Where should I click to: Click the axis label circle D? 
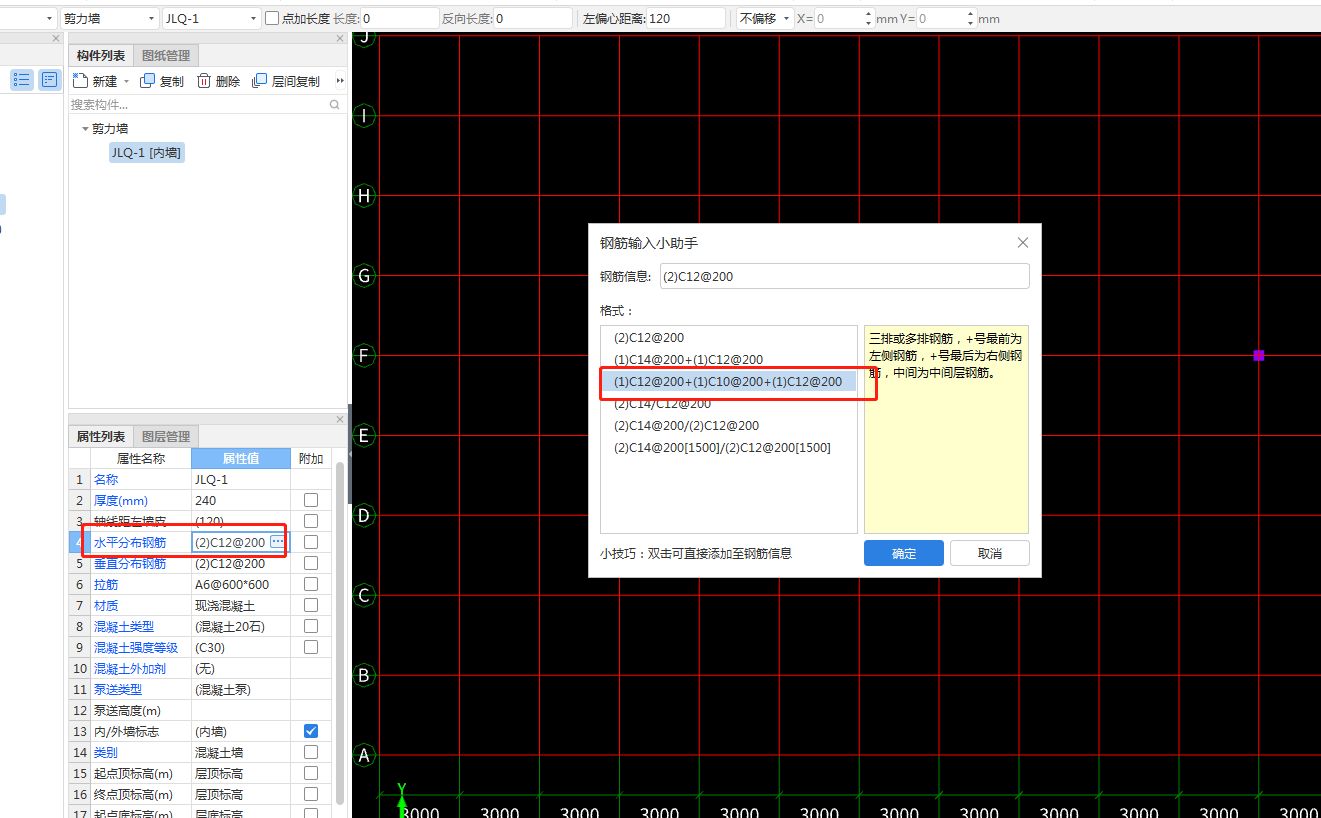(364, 515)
